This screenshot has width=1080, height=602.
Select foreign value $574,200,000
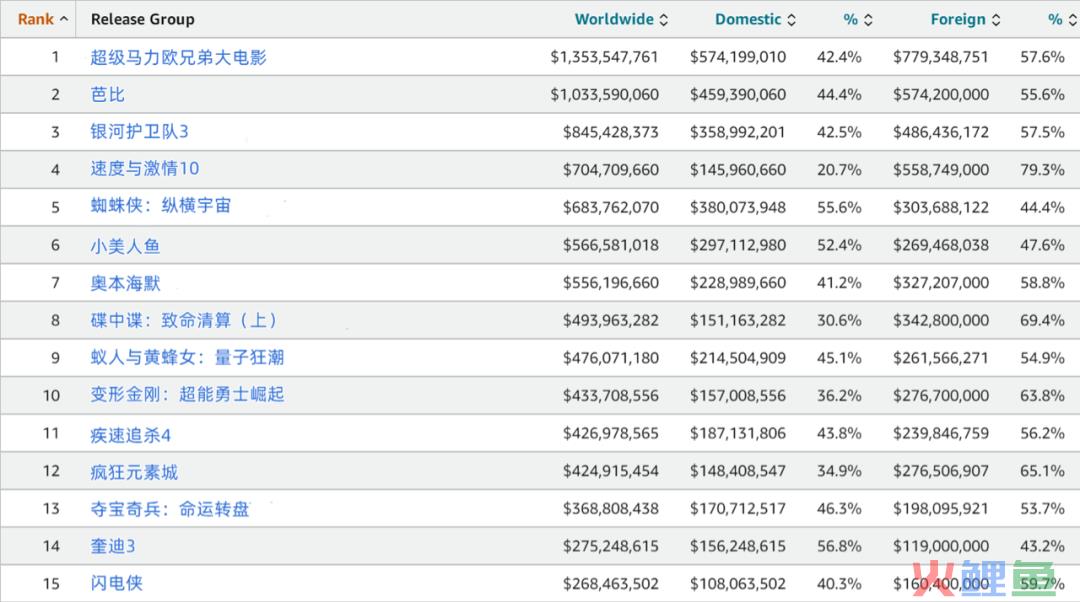tap(941, 94)
